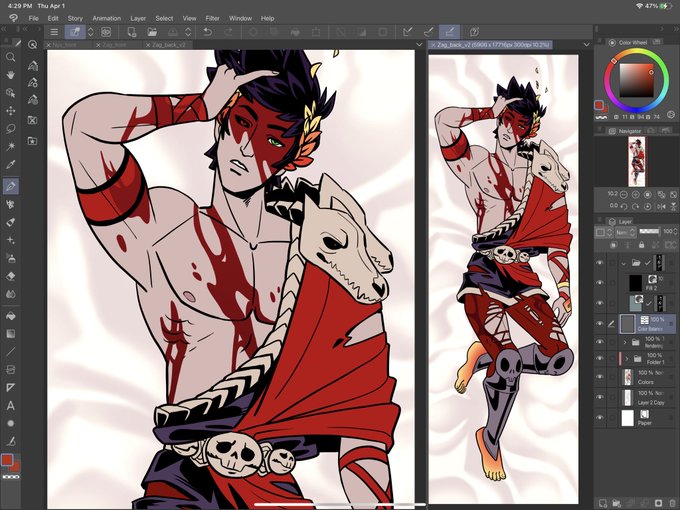This screenshot has width=680, height=510.
Task: Open the hamburger menu in command bar
Action: point(54,32)
